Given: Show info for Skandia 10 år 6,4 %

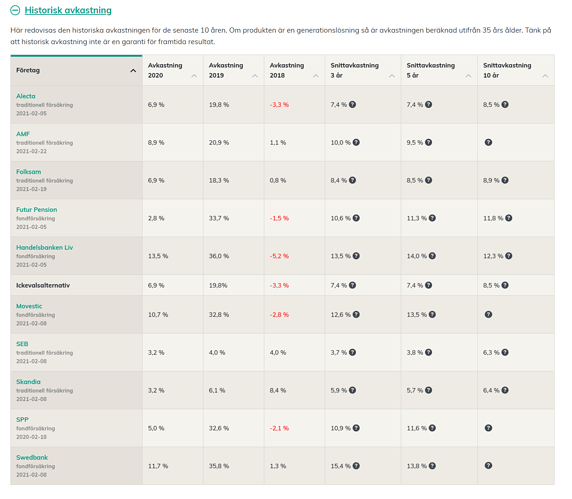Looking at the screenshot, I should [x=505, y=390].
